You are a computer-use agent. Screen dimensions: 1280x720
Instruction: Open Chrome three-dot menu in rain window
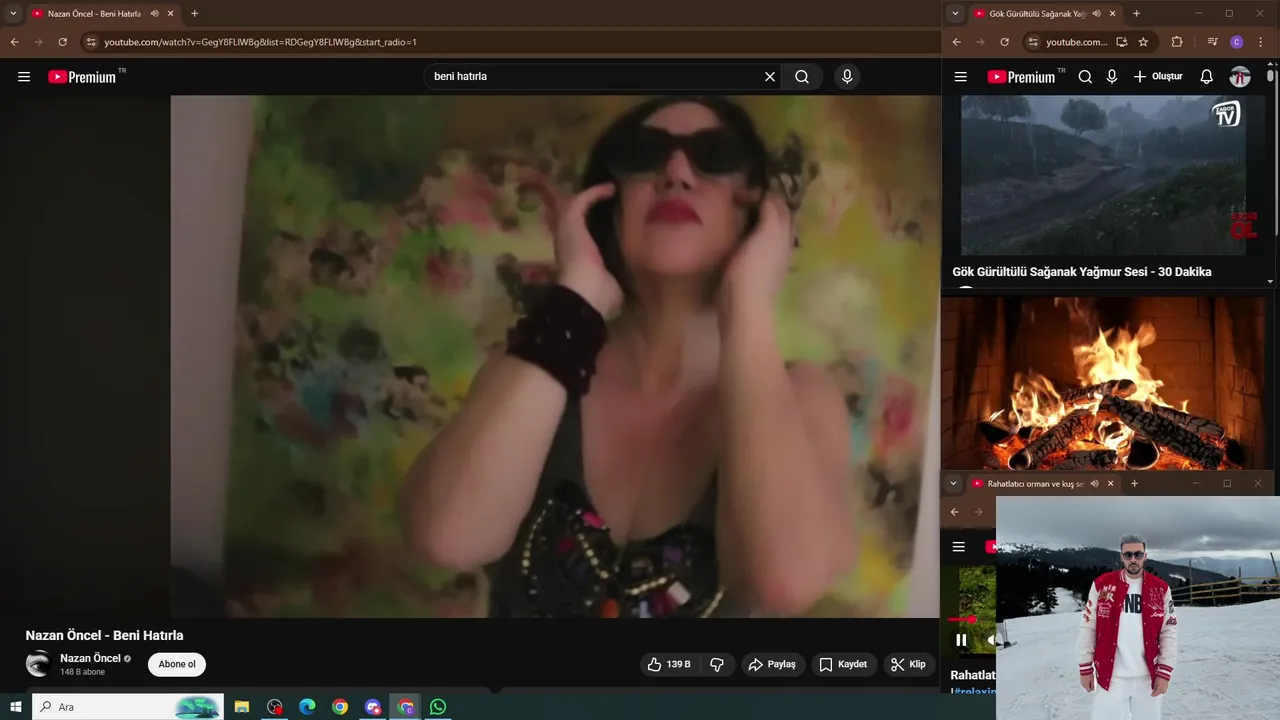1261,42
